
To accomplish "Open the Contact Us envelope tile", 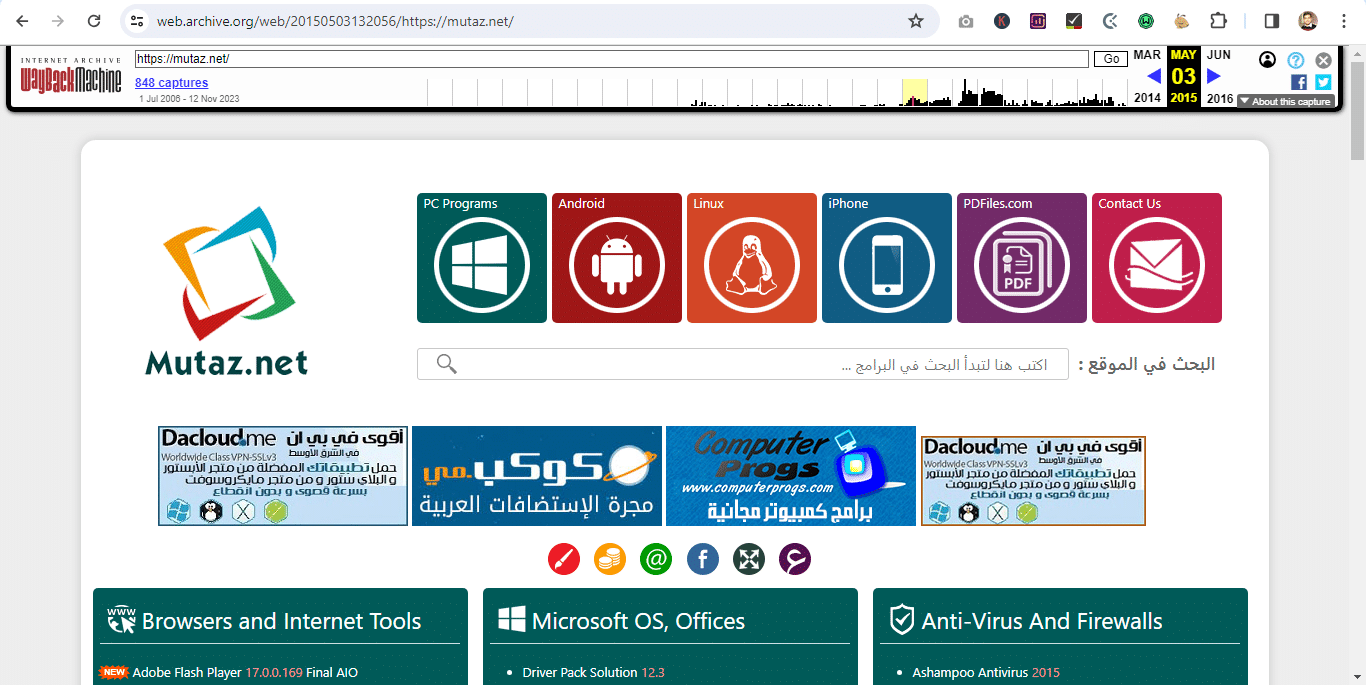I will (x=1156, y=258).
